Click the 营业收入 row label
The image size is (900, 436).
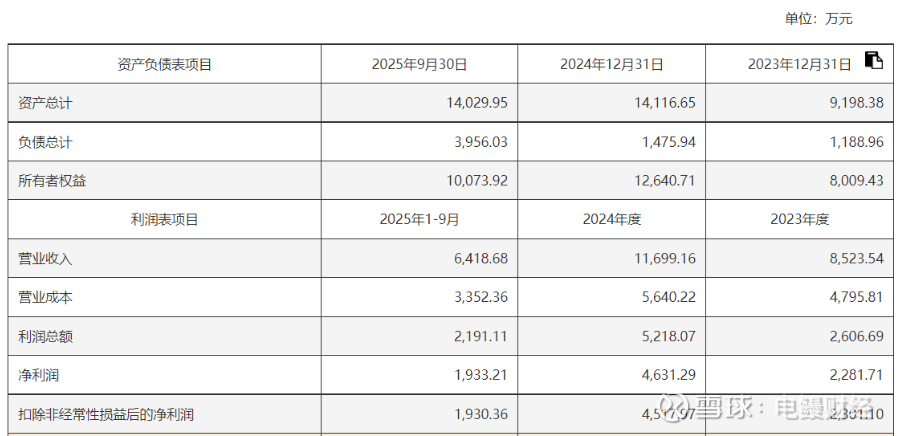click(x=46, y=259)
